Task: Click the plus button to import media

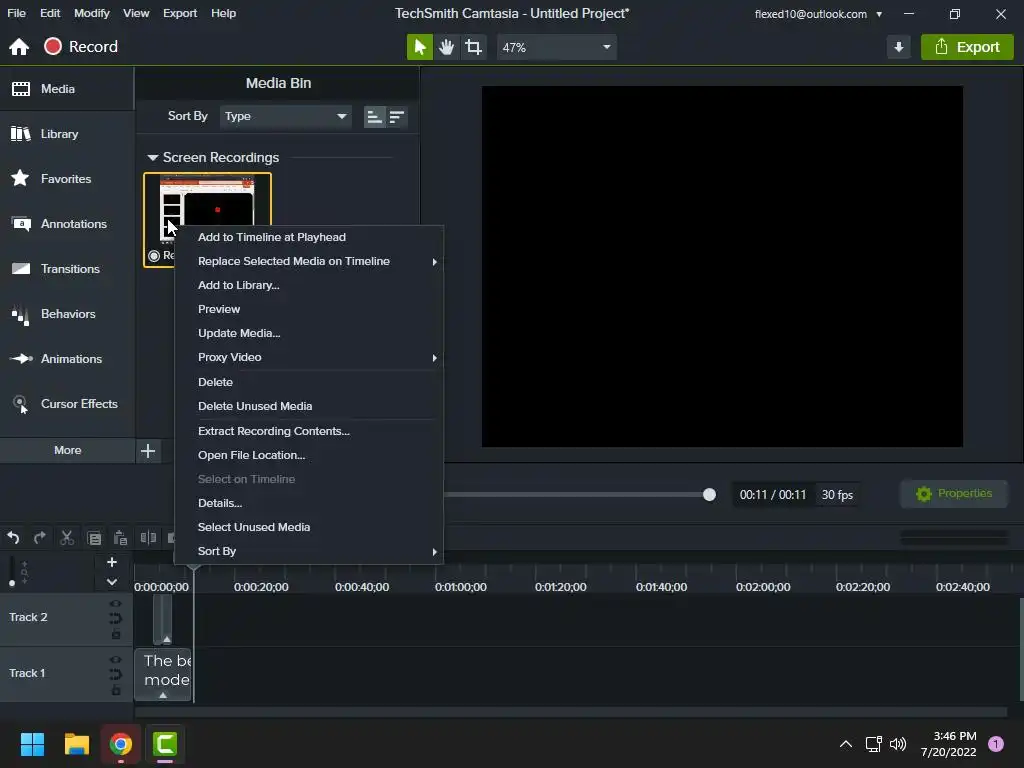Action: click(148, 451)
